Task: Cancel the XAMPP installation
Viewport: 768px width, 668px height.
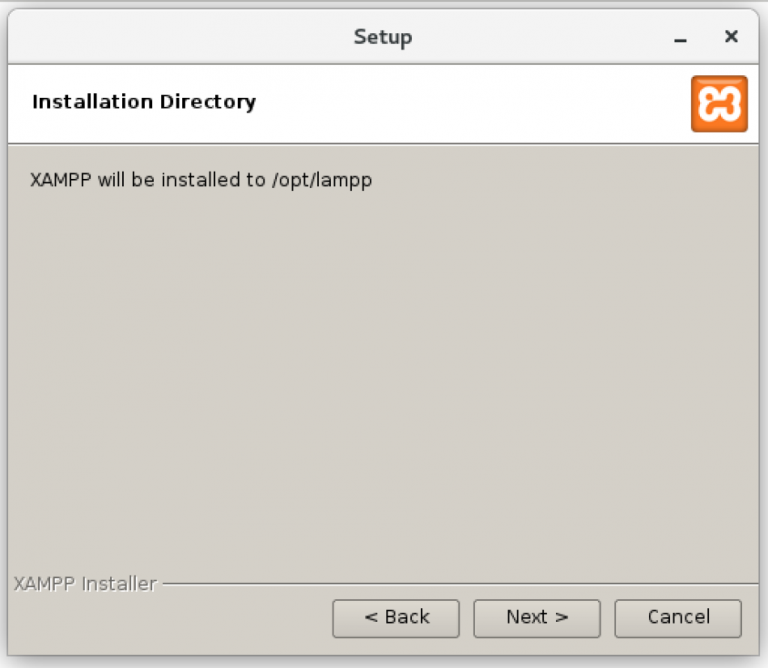Action: click(677, 617)
